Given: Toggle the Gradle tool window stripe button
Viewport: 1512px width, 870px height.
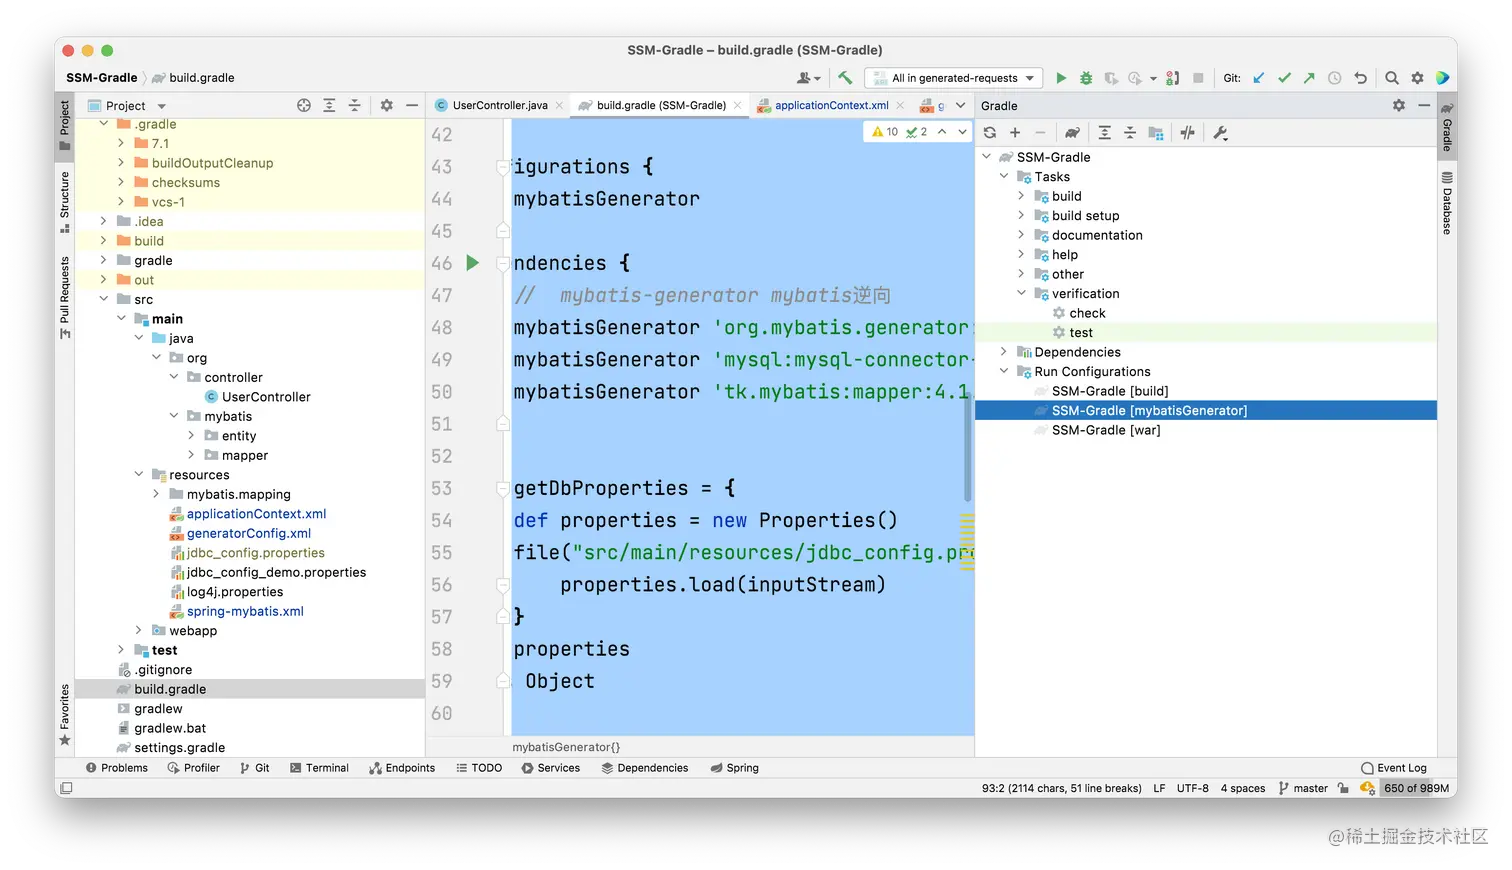Looking at the screenshot, I should tap(1447, 126).
